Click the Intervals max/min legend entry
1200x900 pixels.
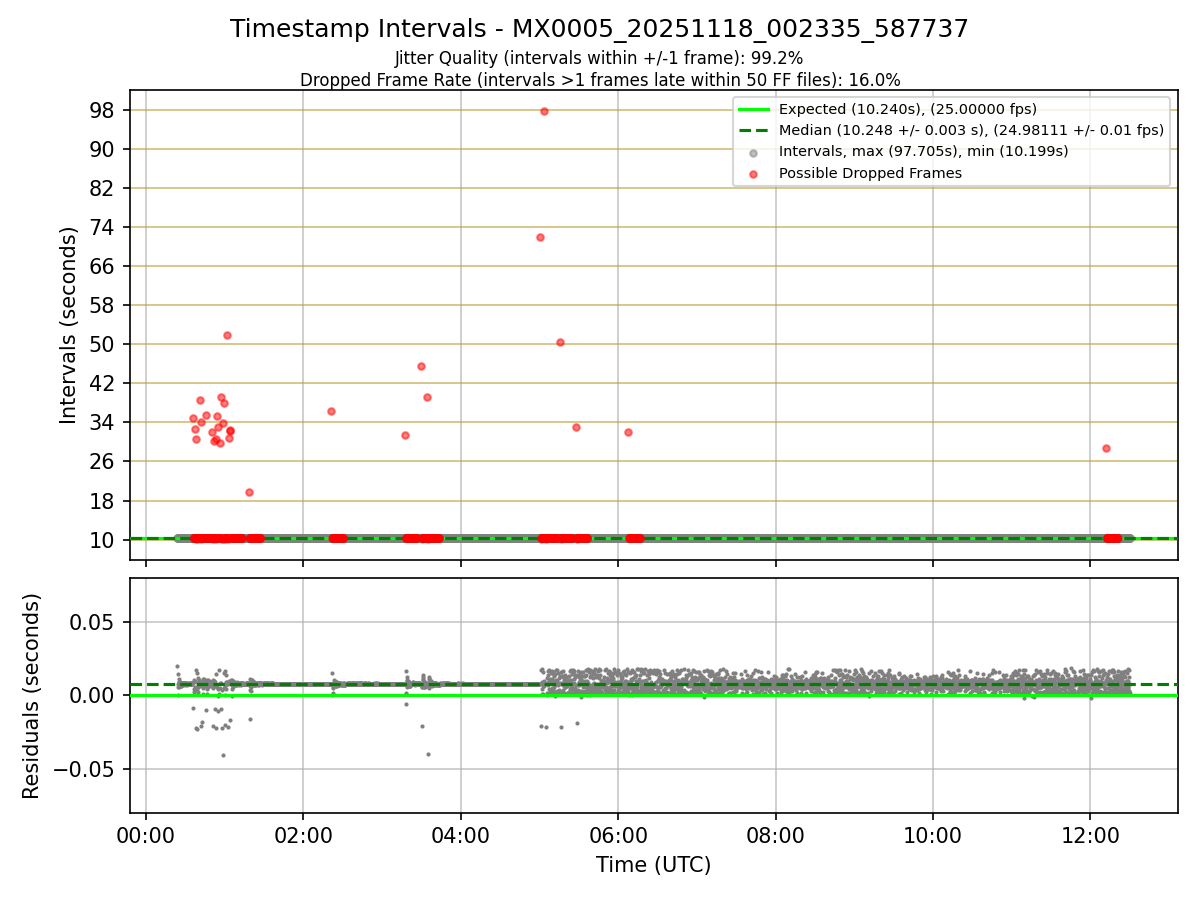pos(909,151)
